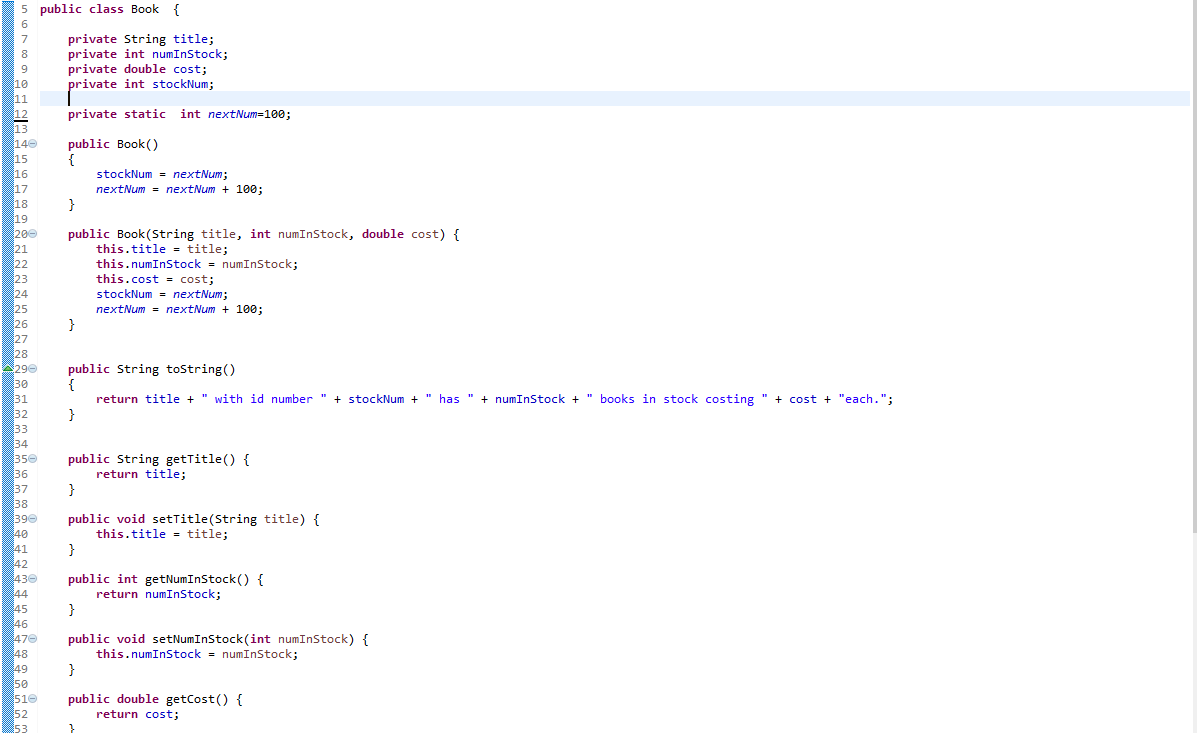1197x733 pixels.
Task: Click the word stockNum on line 10
Action: coord(181,84)
